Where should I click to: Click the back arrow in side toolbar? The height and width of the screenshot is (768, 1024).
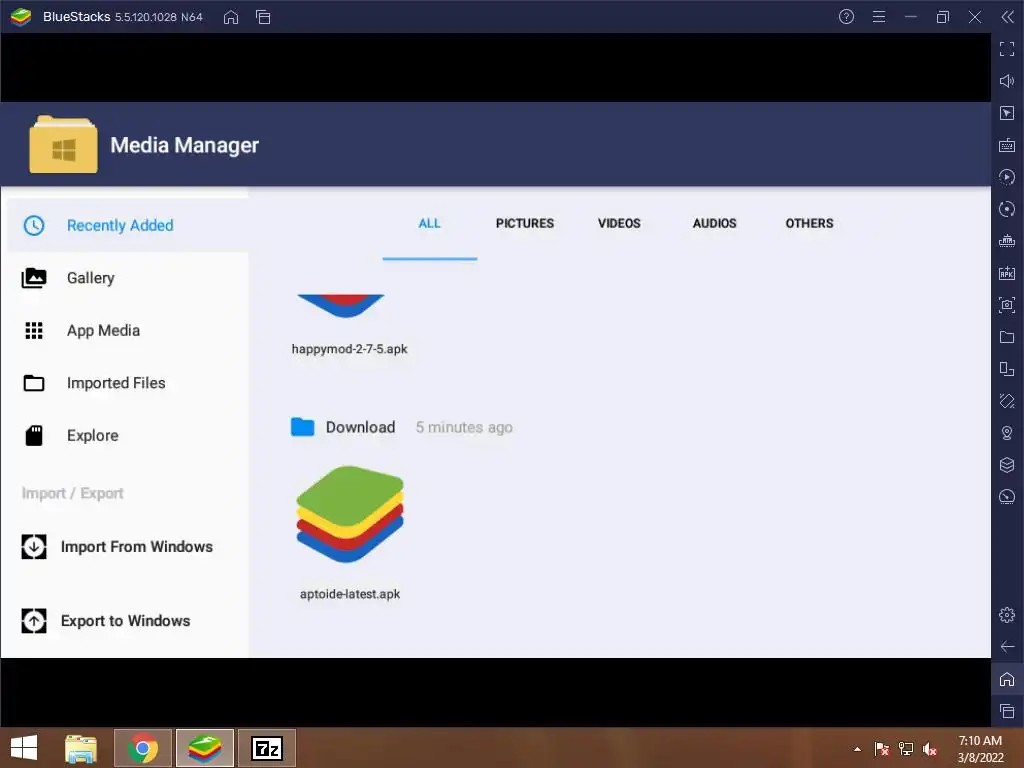tap(1007, 647)
